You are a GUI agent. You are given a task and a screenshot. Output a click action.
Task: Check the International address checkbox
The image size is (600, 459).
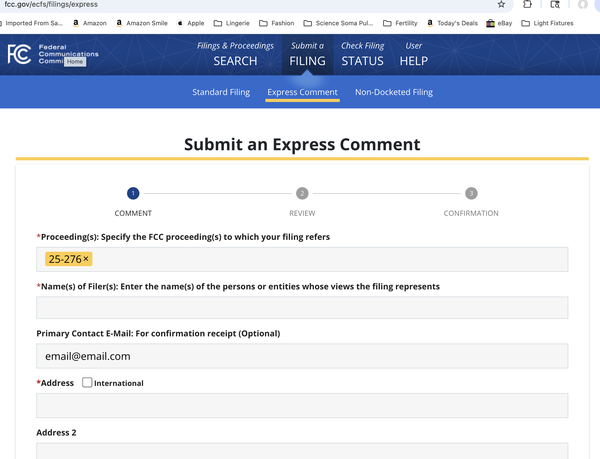tap(88, 383)
